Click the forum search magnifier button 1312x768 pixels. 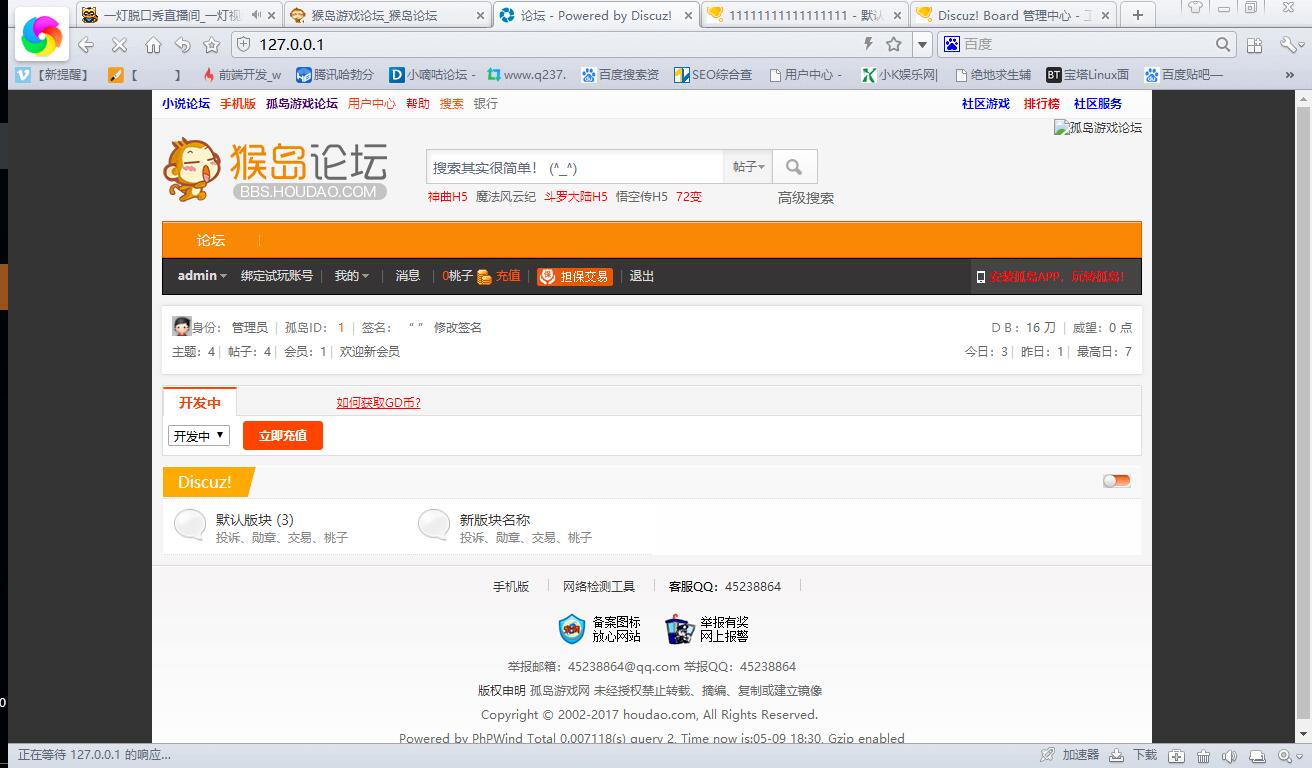click(795, 167)
